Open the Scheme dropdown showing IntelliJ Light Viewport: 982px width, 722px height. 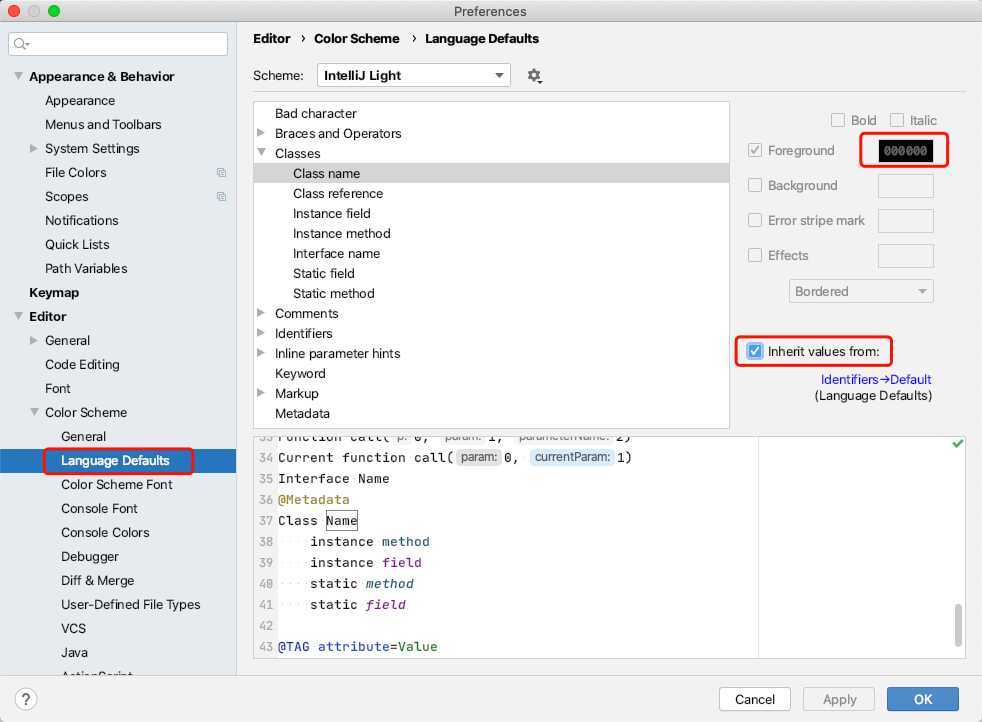413,75
